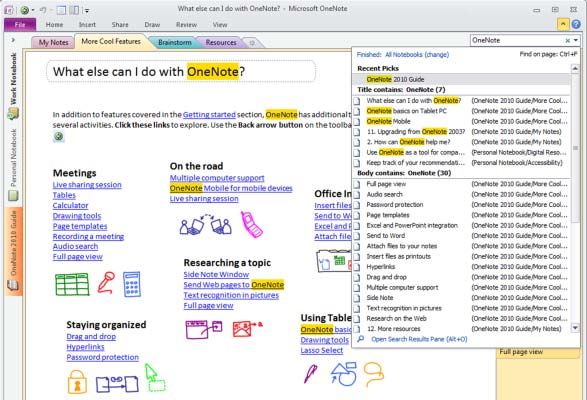Screen dimensions: 587x400
Task: Change search scope via All Notebooks (change) link
Action: pyautogui.click(x=417, y=55)
